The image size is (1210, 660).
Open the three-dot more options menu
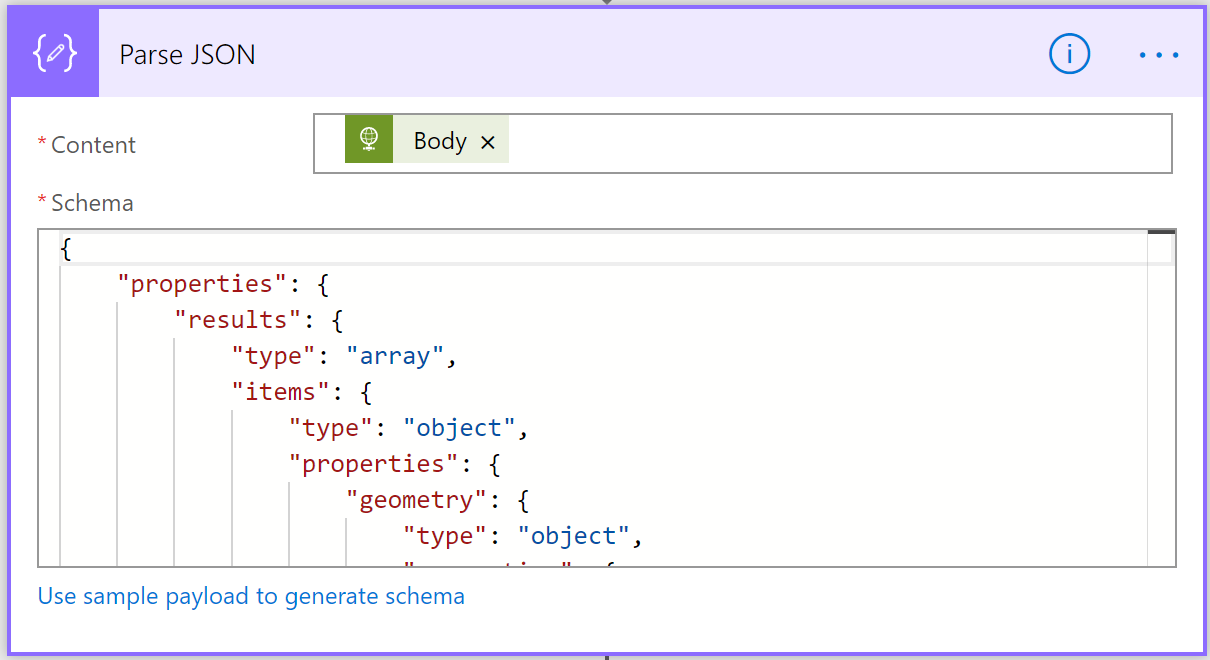(x=1159, y=55)
